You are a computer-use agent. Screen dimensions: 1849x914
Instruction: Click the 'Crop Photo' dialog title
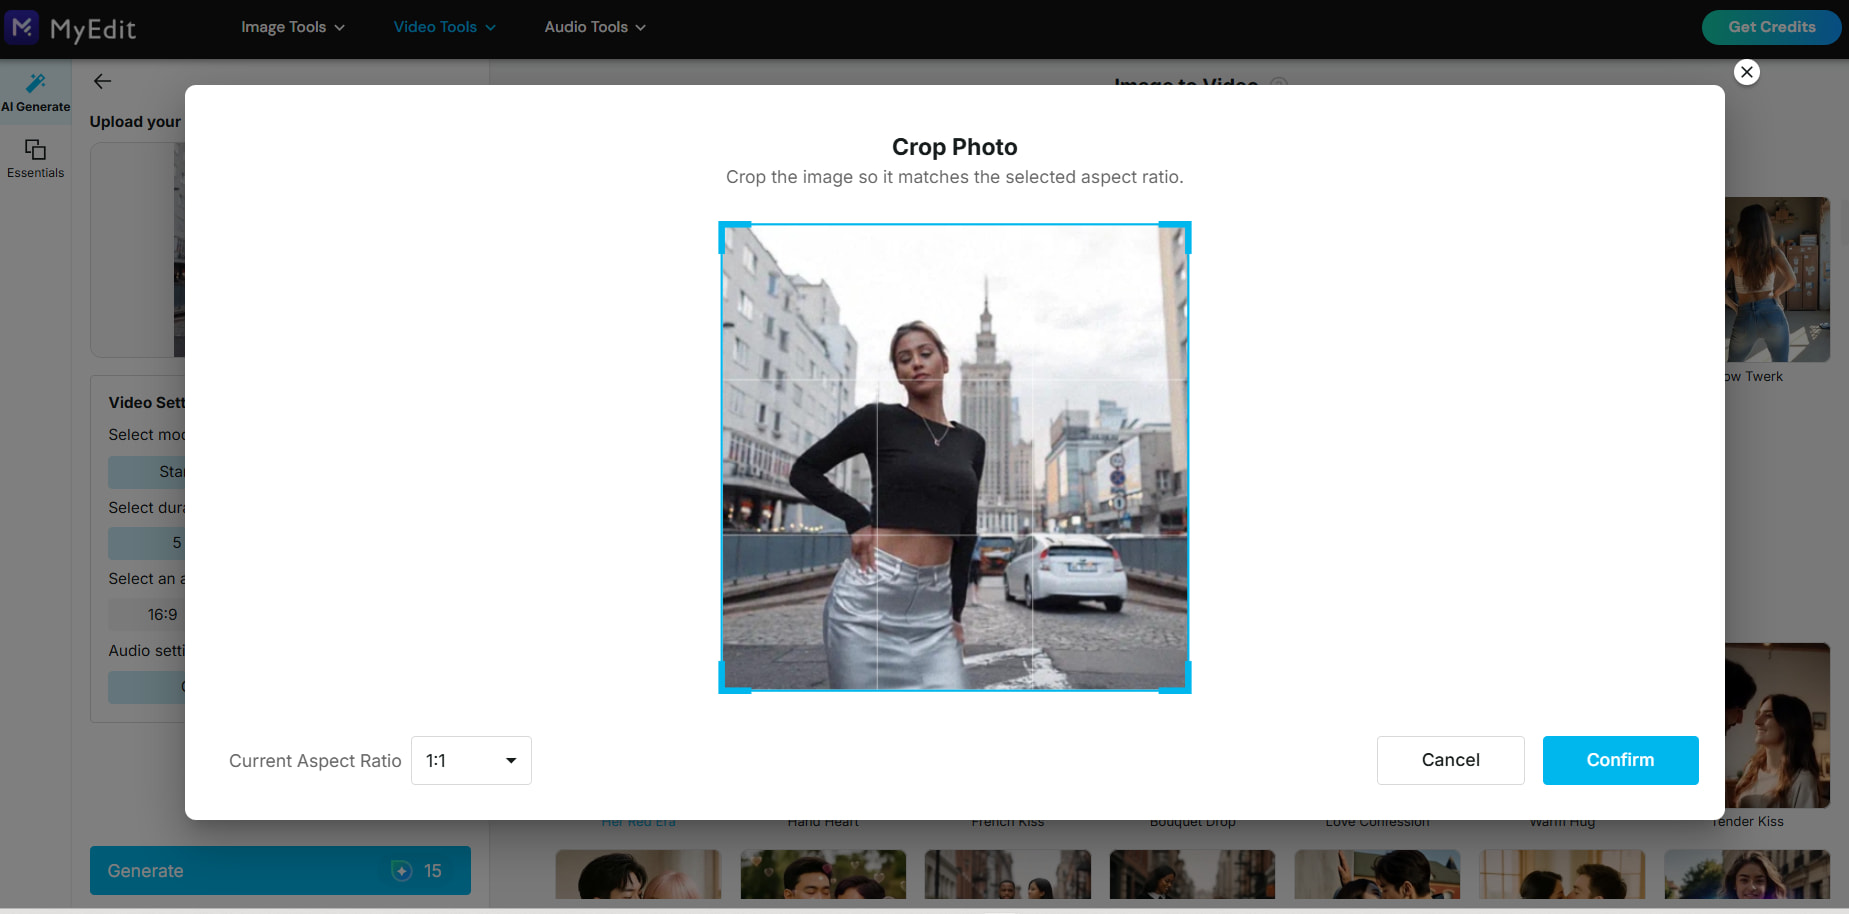click(x=955, y=147)
